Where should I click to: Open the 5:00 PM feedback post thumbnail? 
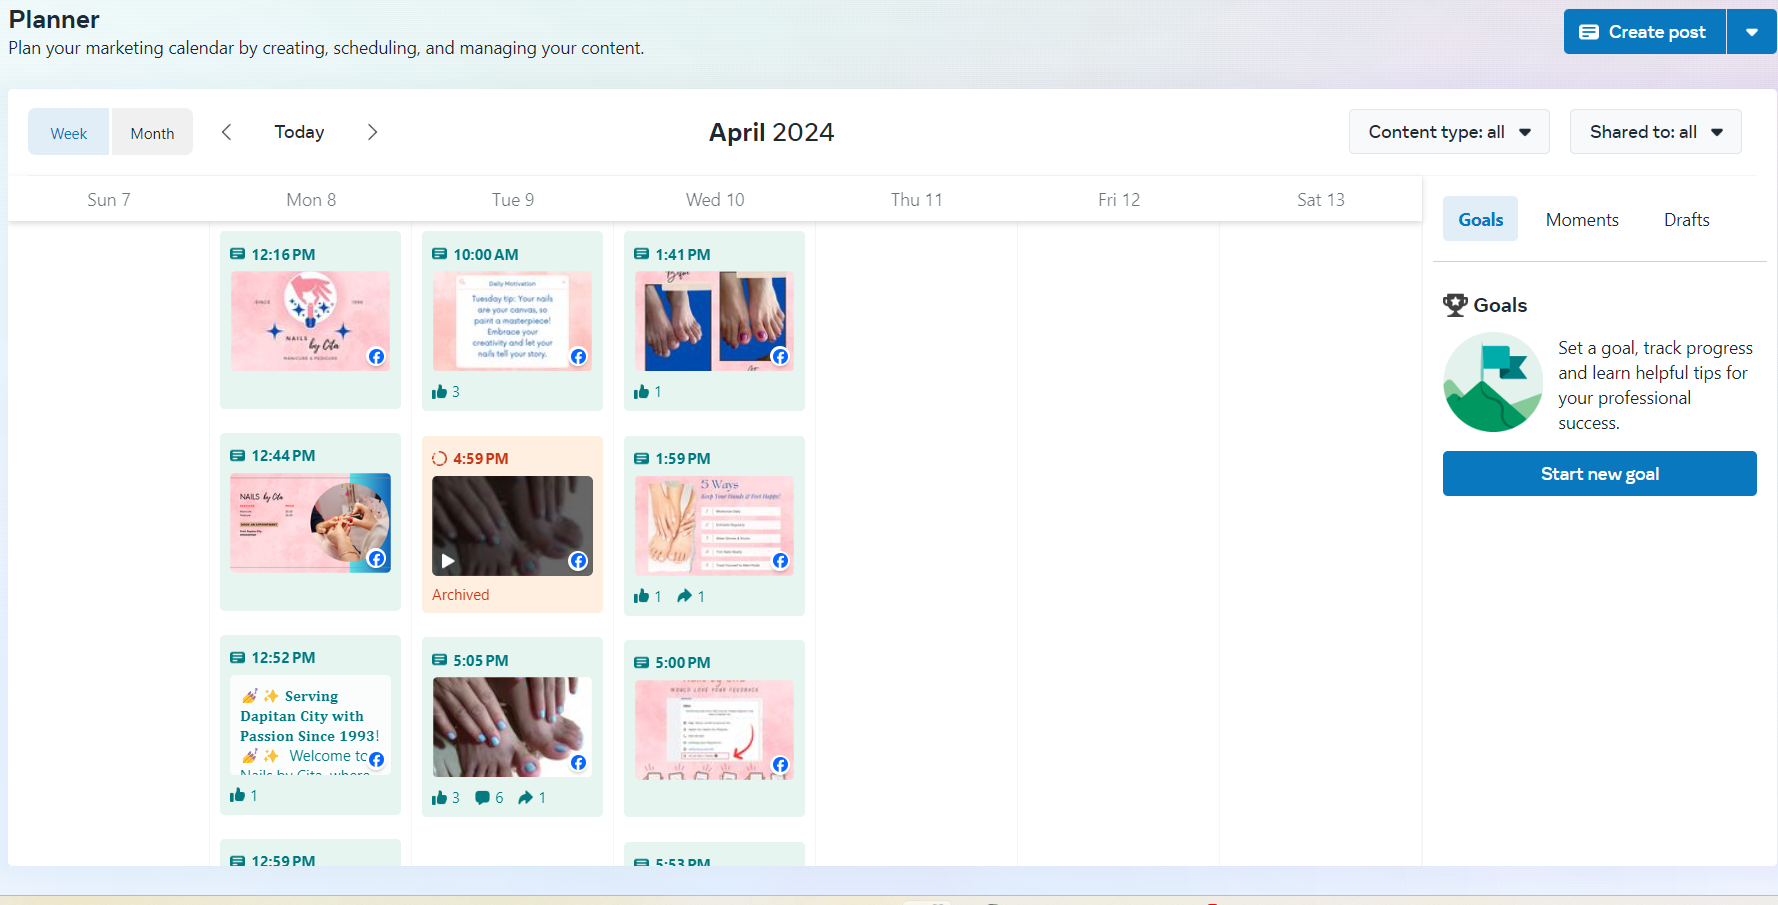(x=714, y=730)
